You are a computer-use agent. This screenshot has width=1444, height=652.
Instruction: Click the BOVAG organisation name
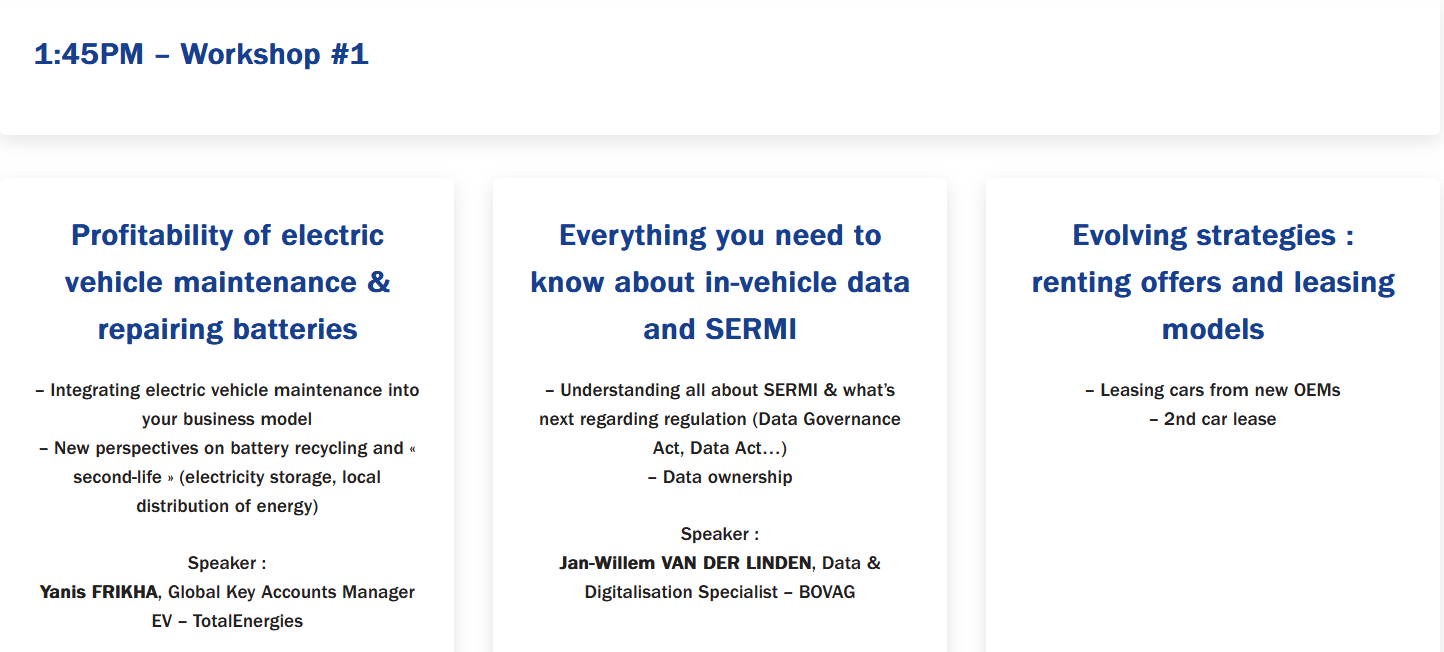click(827, 592)
